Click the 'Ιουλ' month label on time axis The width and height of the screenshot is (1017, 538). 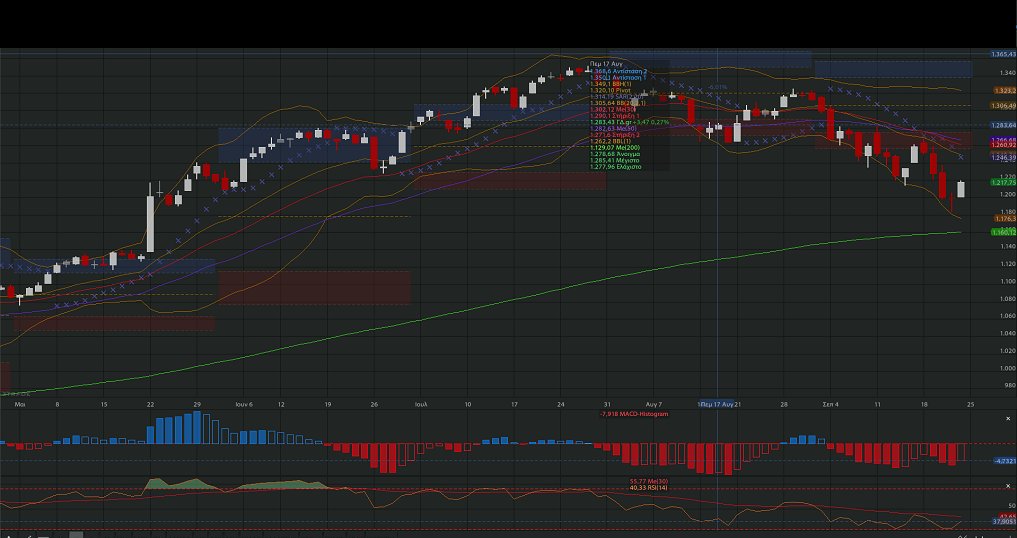click(x=421, y=404)
